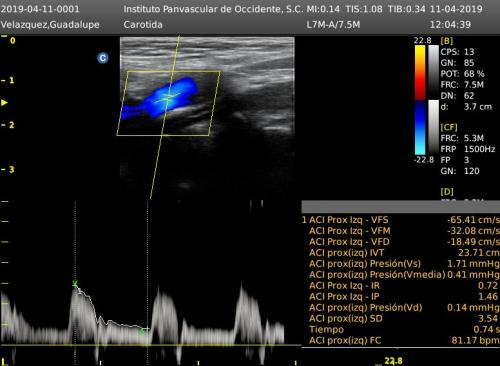Click the L7M-A/7.5M probe label

(333, 25)
